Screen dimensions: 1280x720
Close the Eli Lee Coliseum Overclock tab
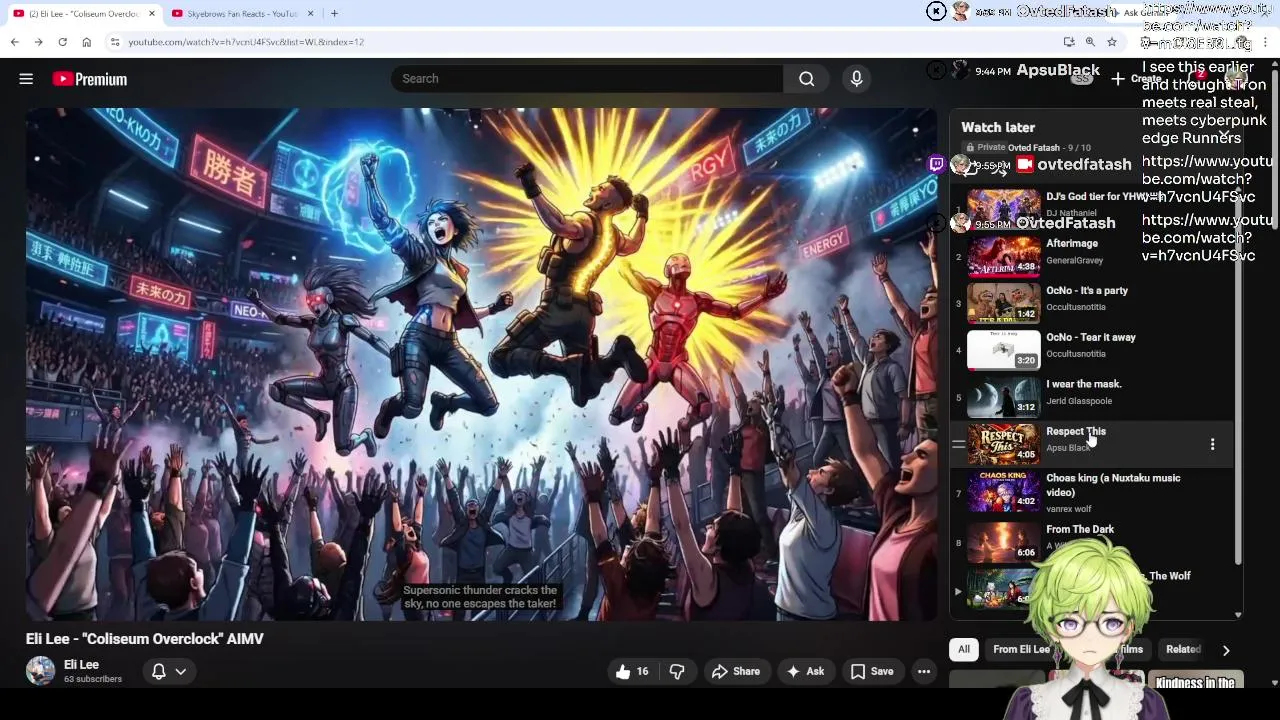click(152, 13)
